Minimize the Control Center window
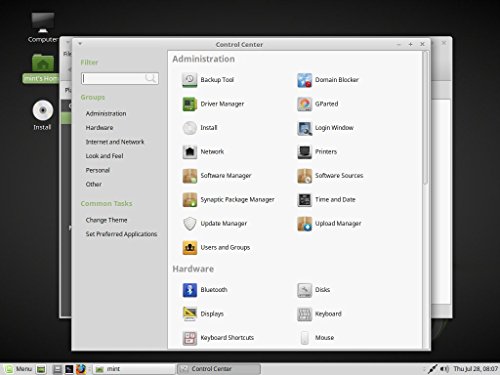This screenshot has height=375, width=500. 399,44
